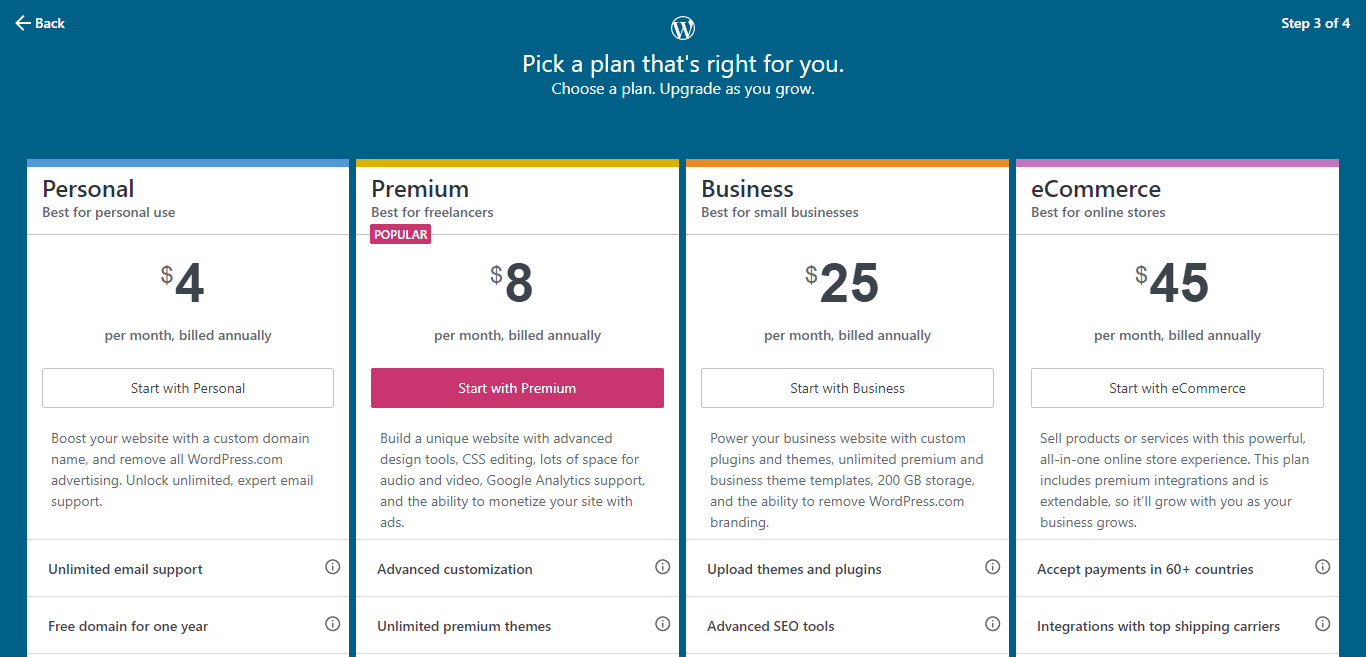Screen dimensions: 1366x657
Task: Open info tooltip for Free domain for one year
Action: (332, 623)
